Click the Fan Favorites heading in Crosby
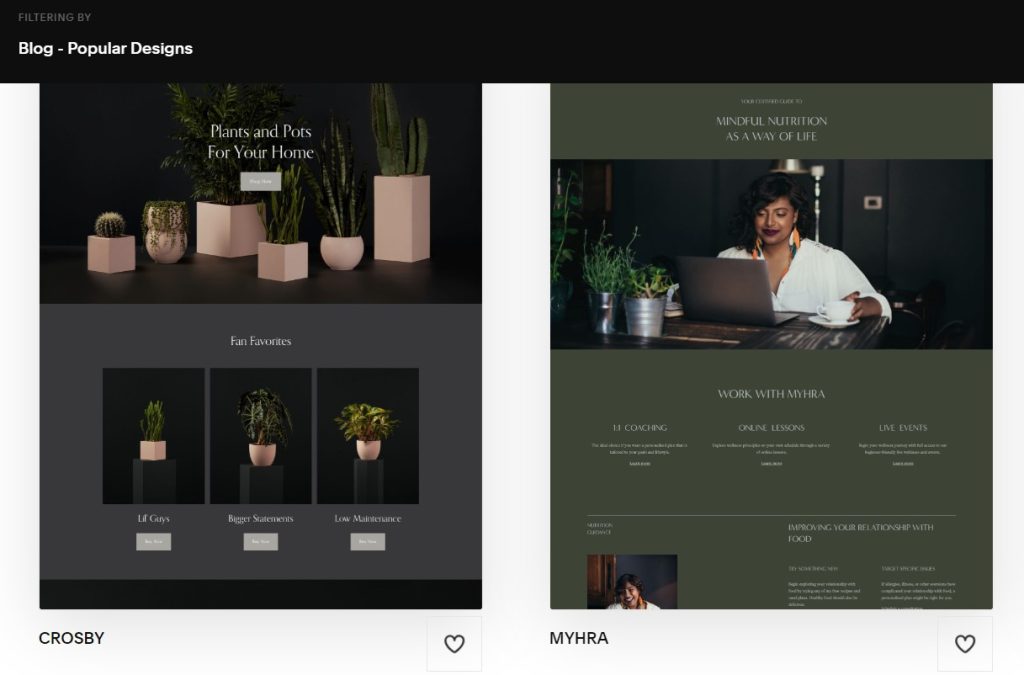 260,341
